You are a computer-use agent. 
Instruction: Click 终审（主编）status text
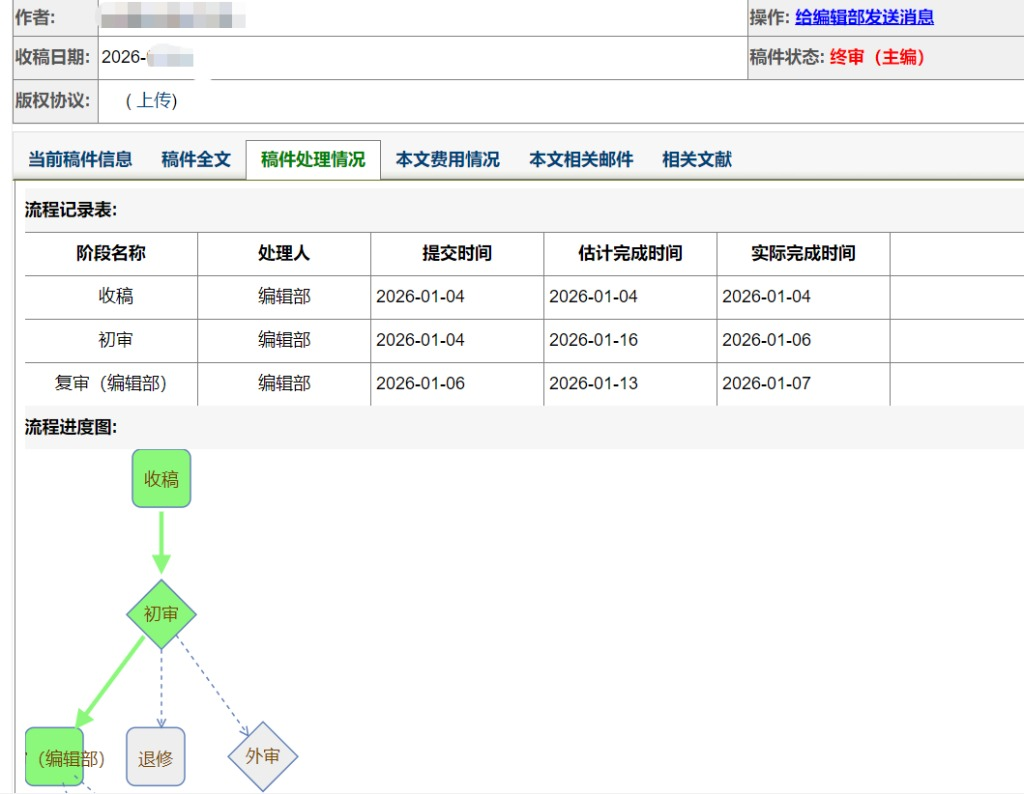878,58
